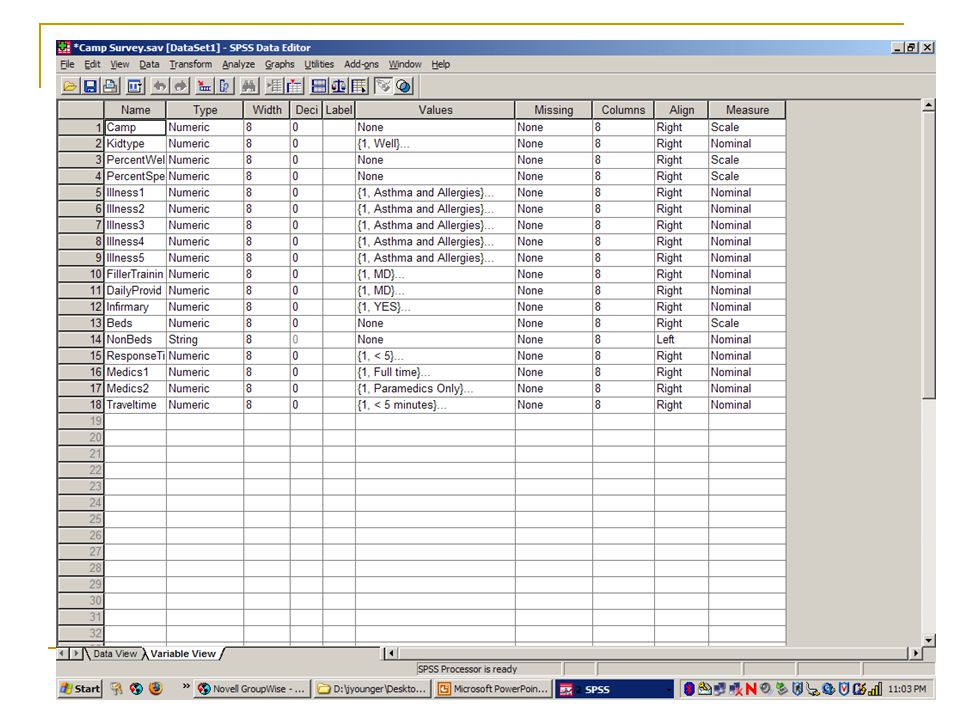Click the Name column header
This screenshot has width=960, height=720.
[135, 110]
